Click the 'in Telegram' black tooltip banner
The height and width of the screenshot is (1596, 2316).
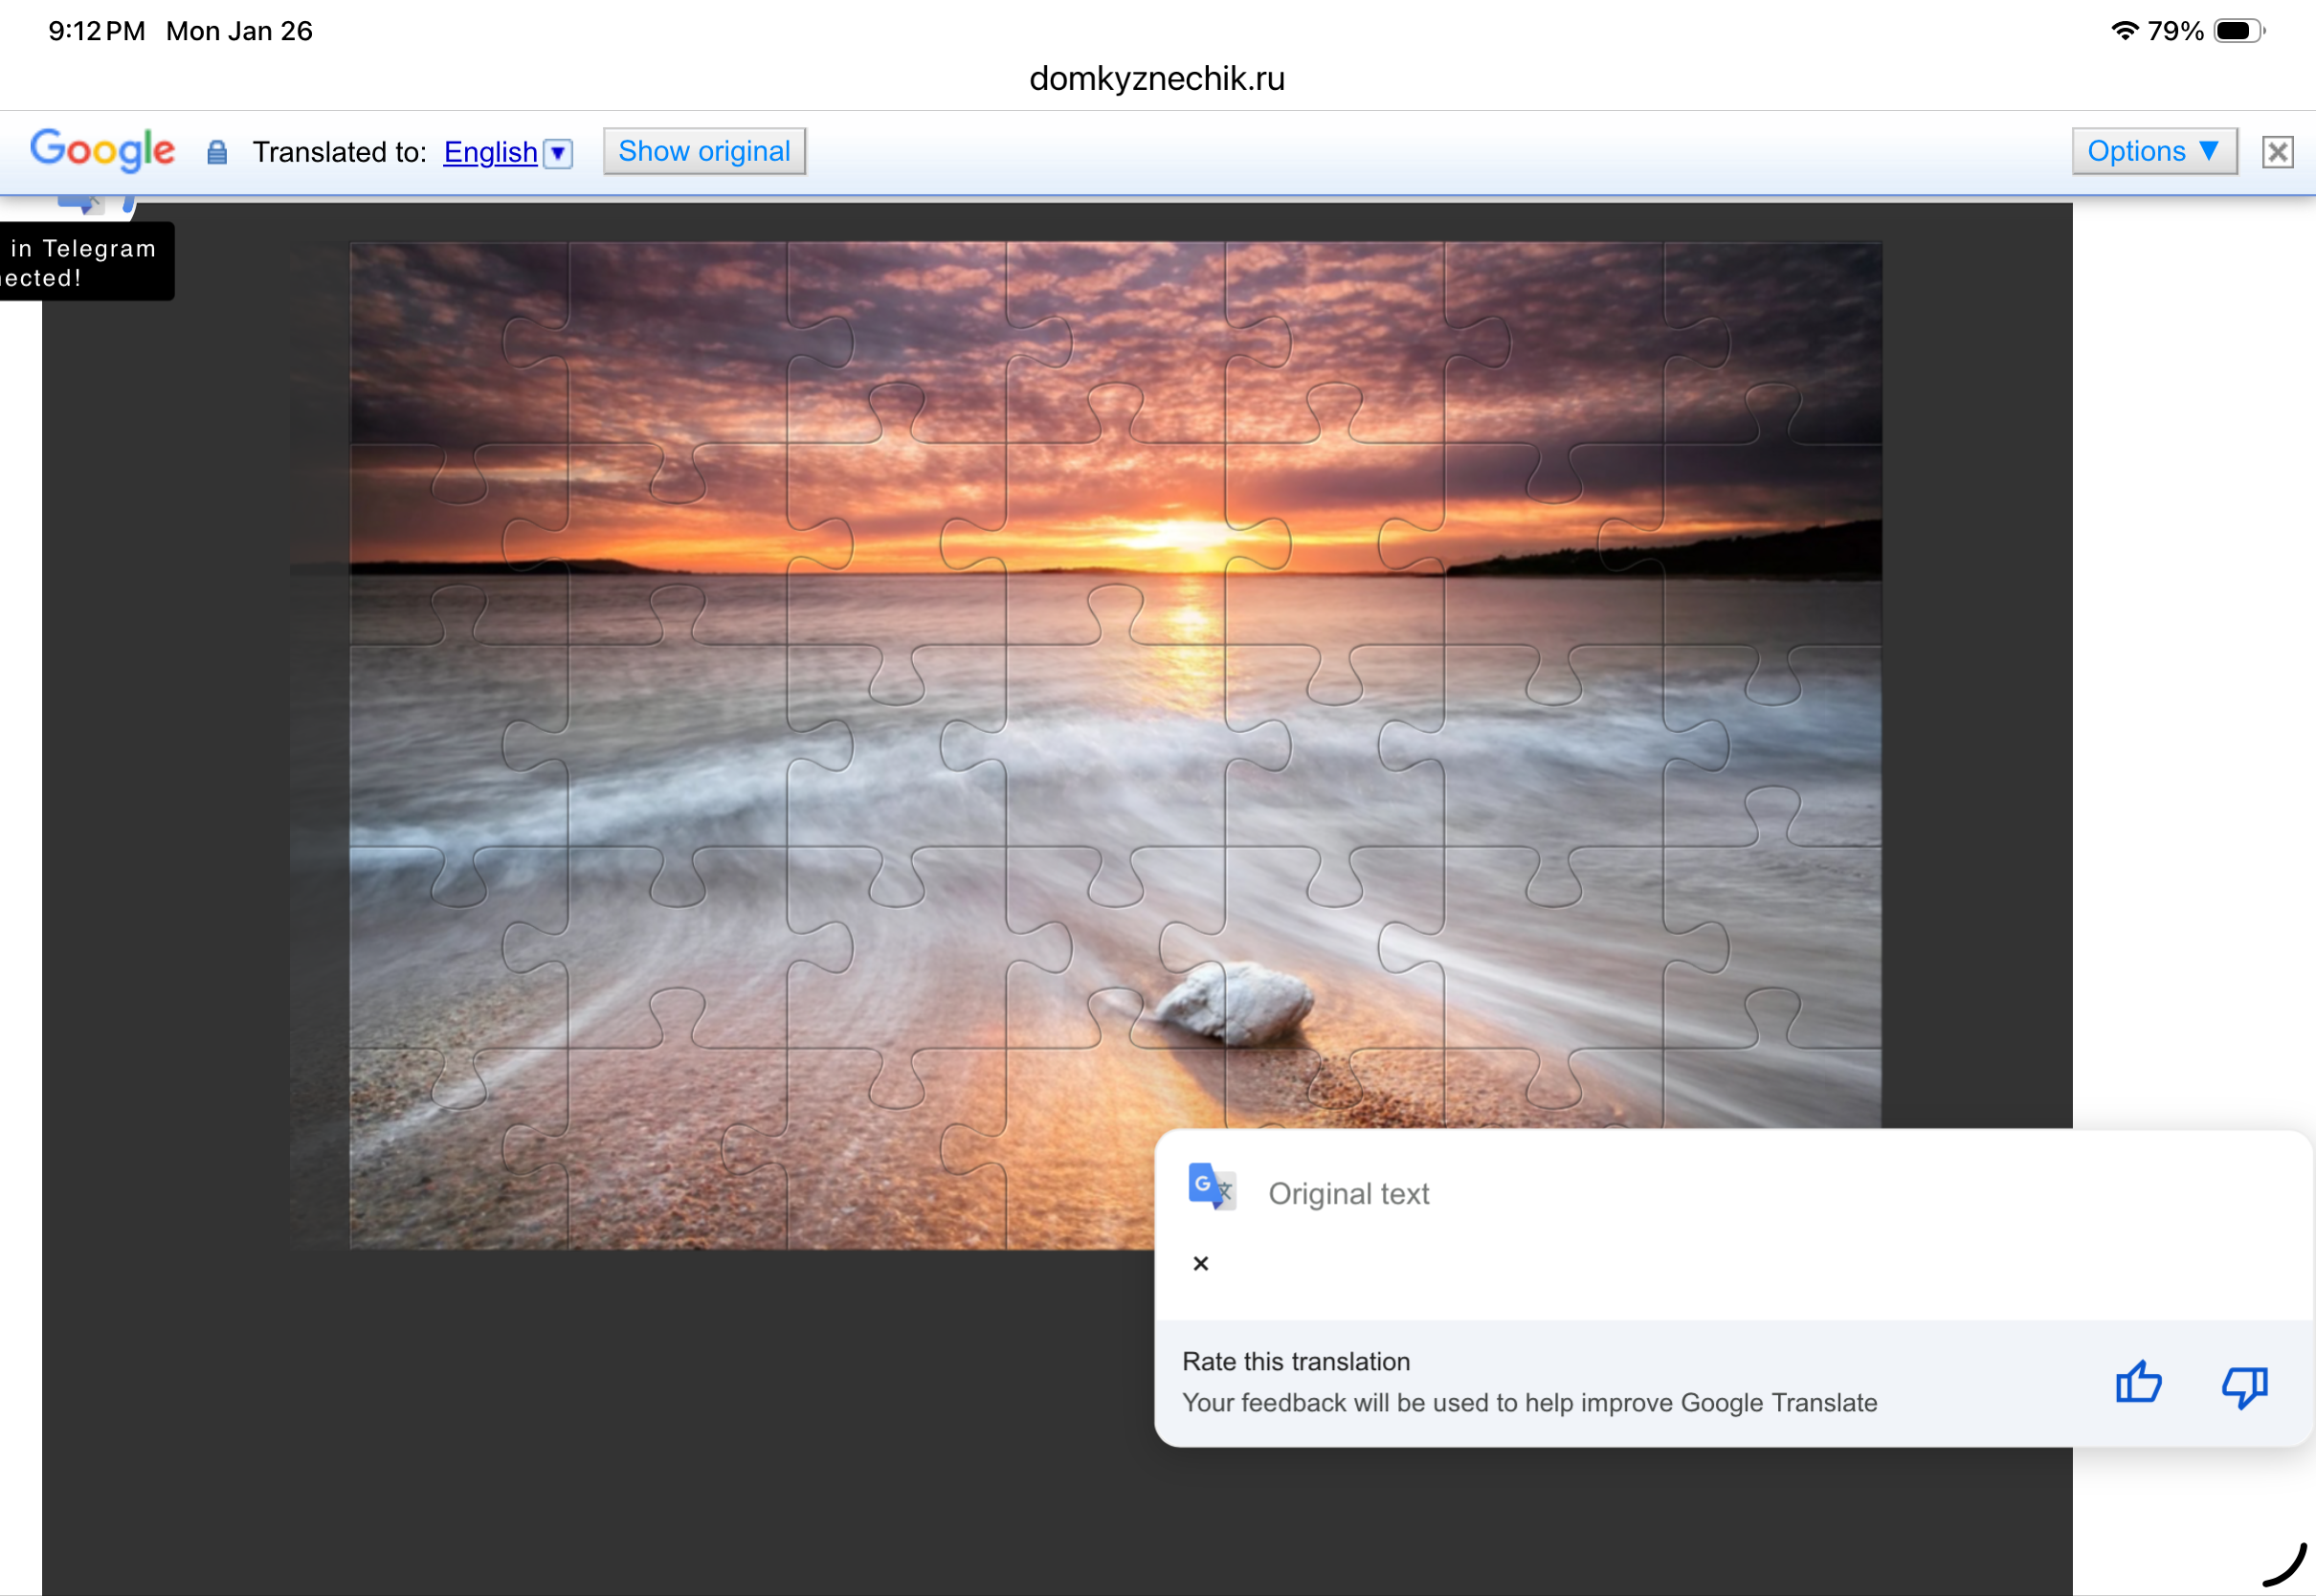[85, 262]
